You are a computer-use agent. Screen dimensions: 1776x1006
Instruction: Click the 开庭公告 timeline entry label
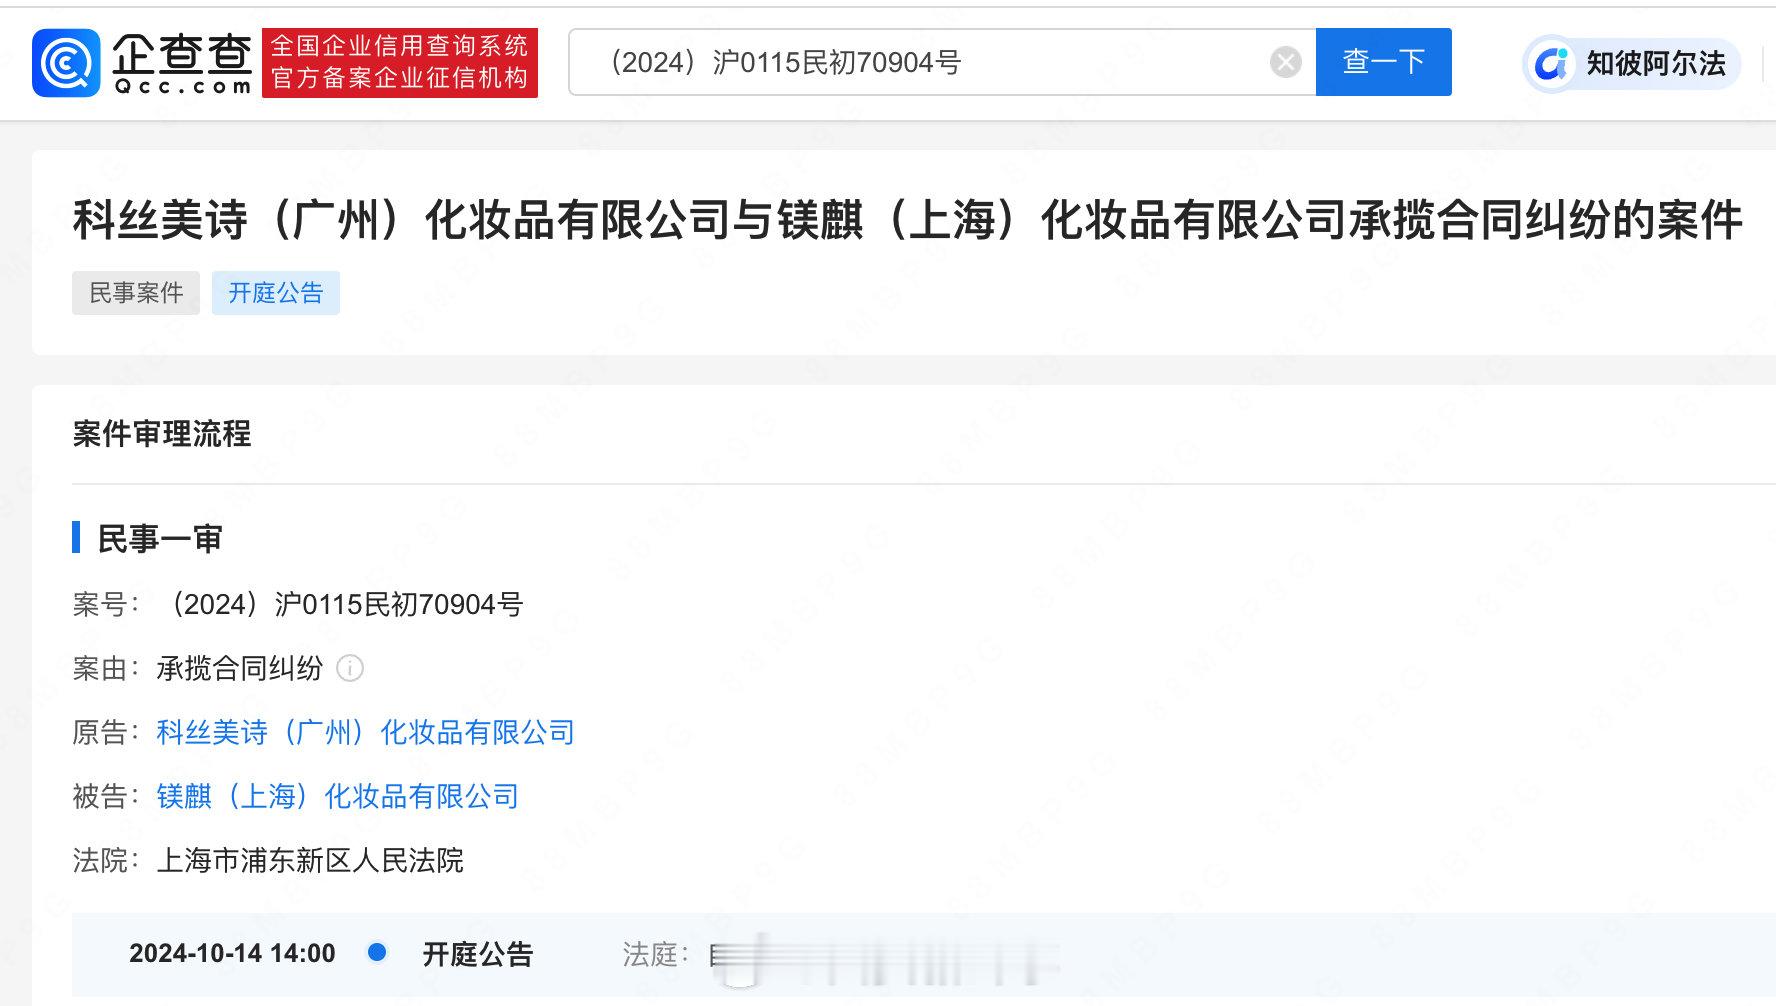(x=477, y=954)
